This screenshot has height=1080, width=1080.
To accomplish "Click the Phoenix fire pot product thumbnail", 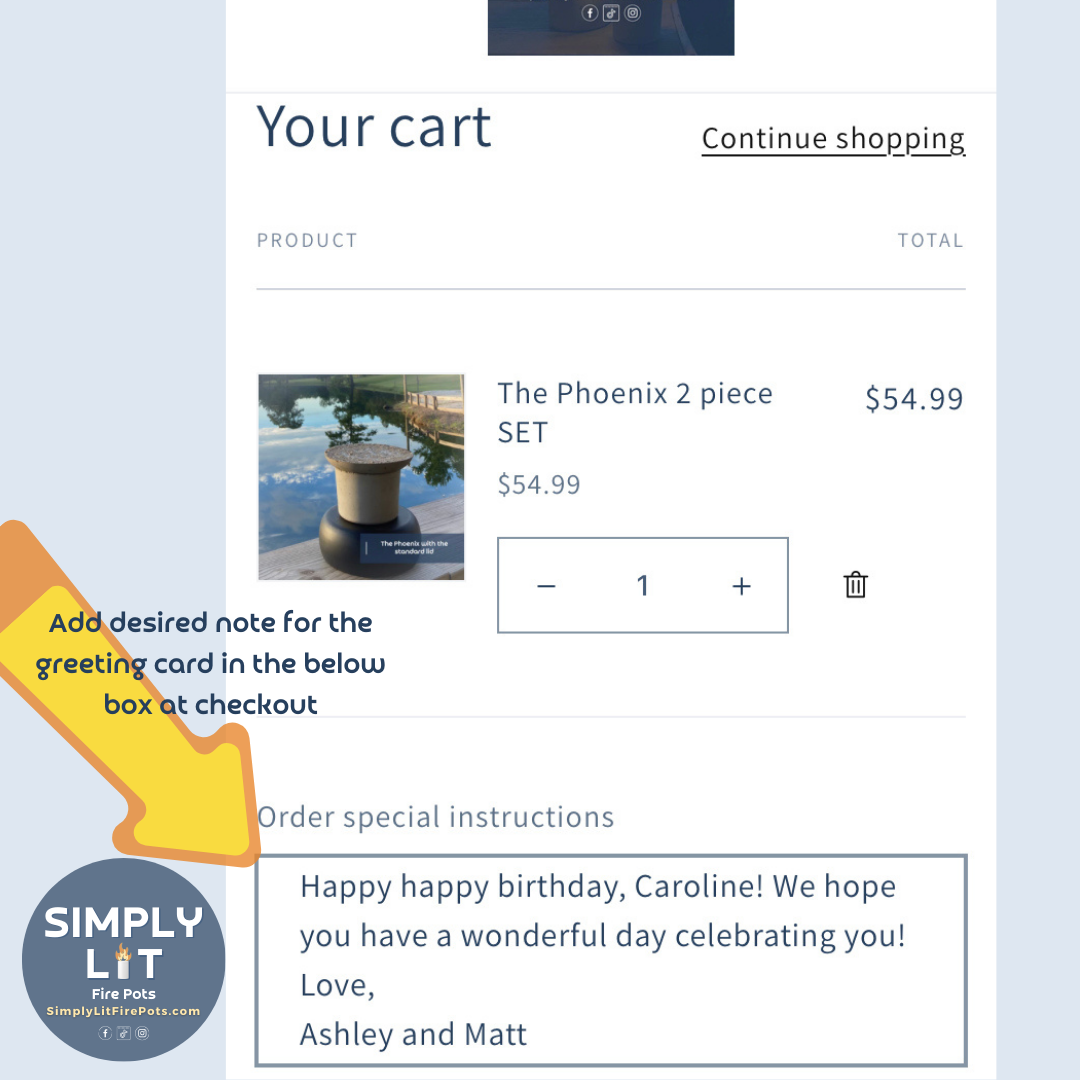I will point(361,477).
